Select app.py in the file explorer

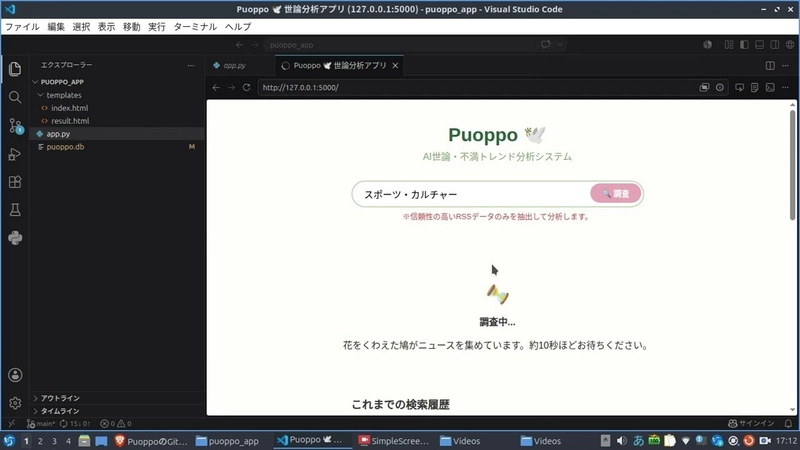58,134
